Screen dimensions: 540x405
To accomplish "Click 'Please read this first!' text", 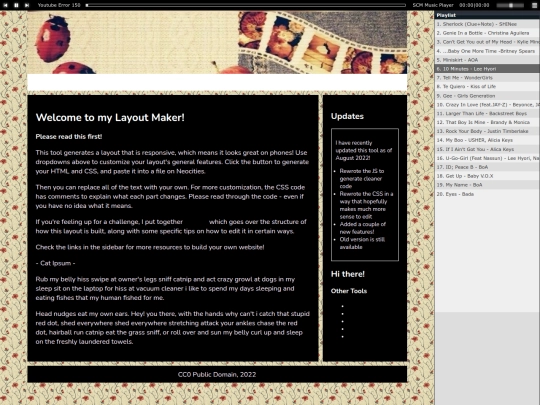I will click(x=69, y=137).
